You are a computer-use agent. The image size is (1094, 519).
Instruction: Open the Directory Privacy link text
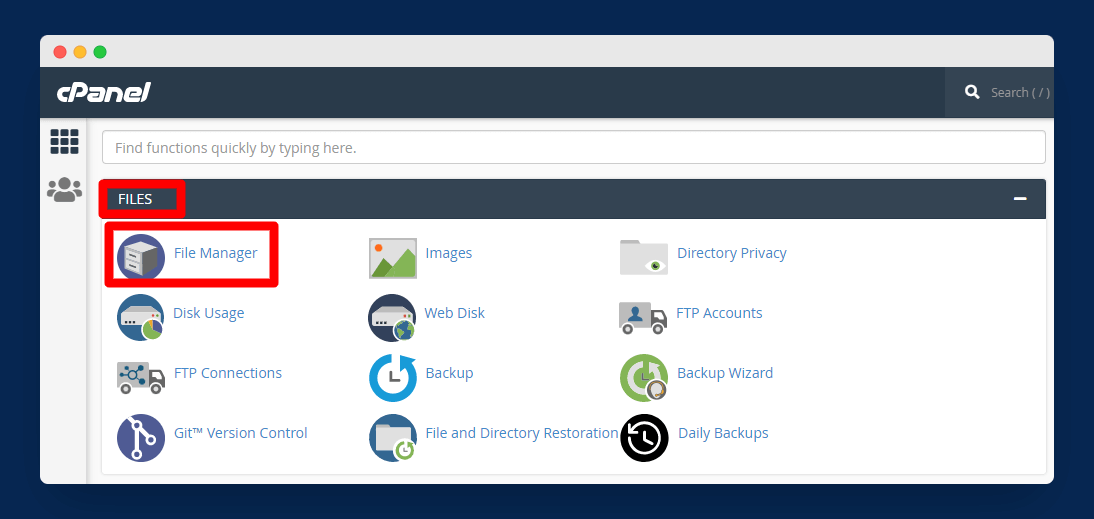(731, 253)
